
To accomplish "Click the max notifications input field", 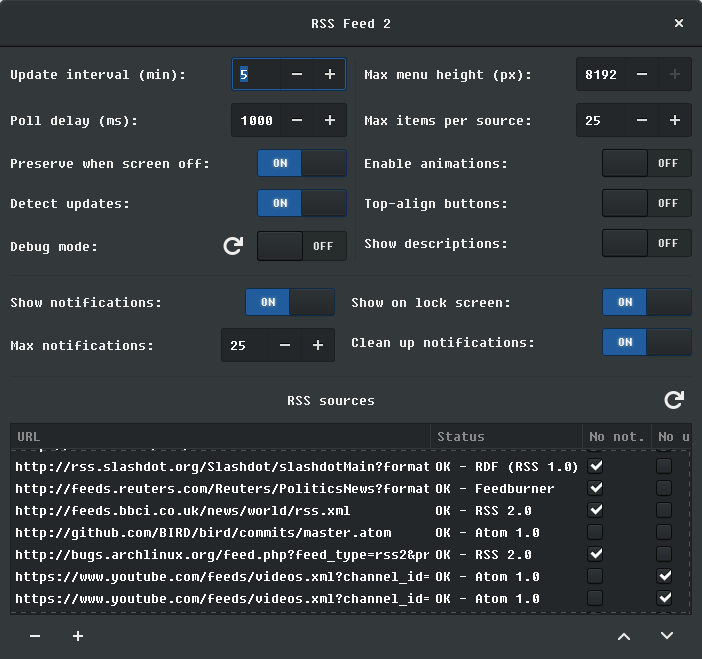I will click(x=245, y=345).
